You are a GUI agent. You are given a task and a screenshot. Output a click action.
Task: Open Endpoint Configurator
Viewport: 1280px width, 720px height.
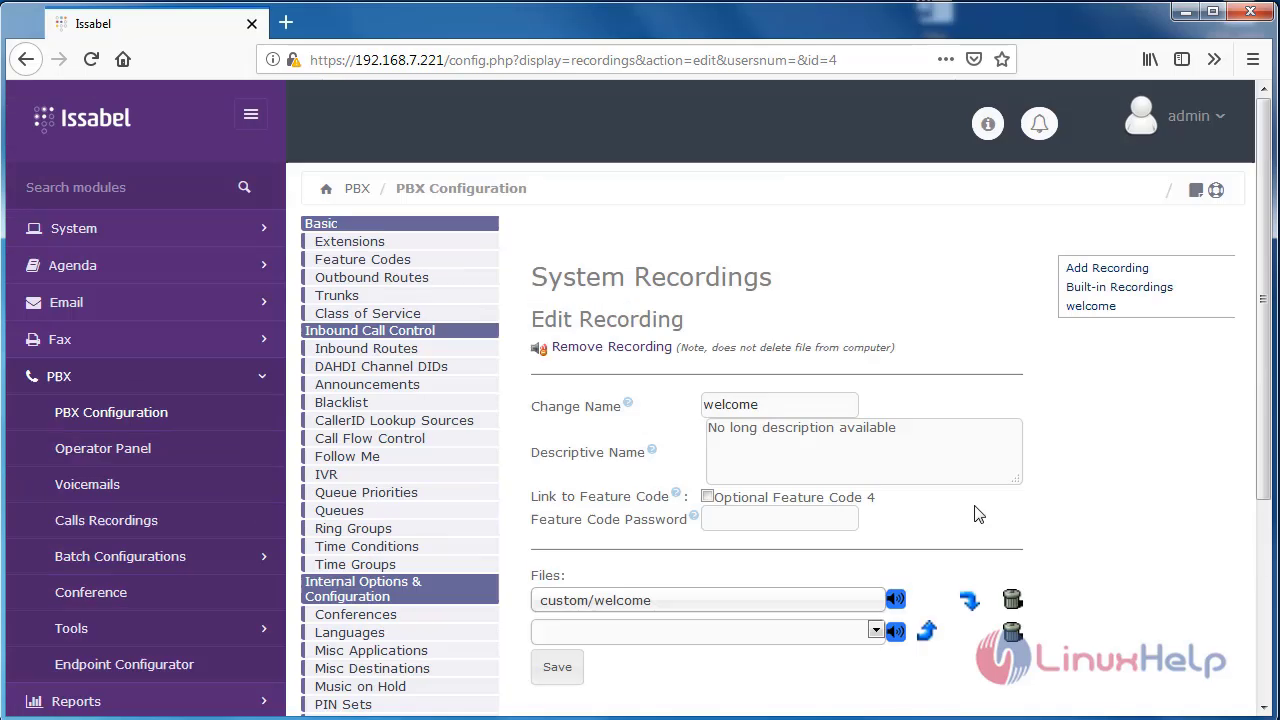[124, 664]
